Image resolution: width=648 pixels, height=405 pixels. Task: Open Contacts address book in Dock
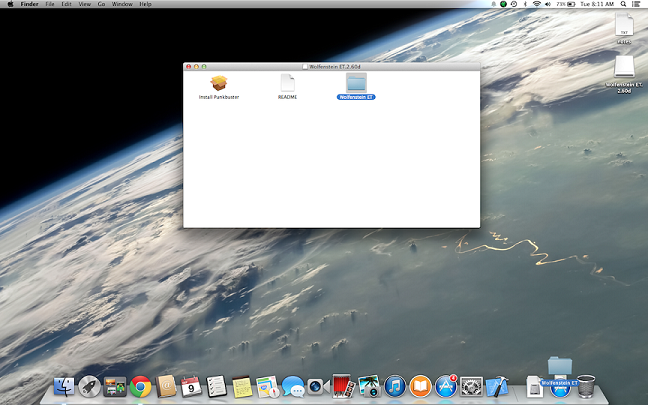(x=166, y=387)
